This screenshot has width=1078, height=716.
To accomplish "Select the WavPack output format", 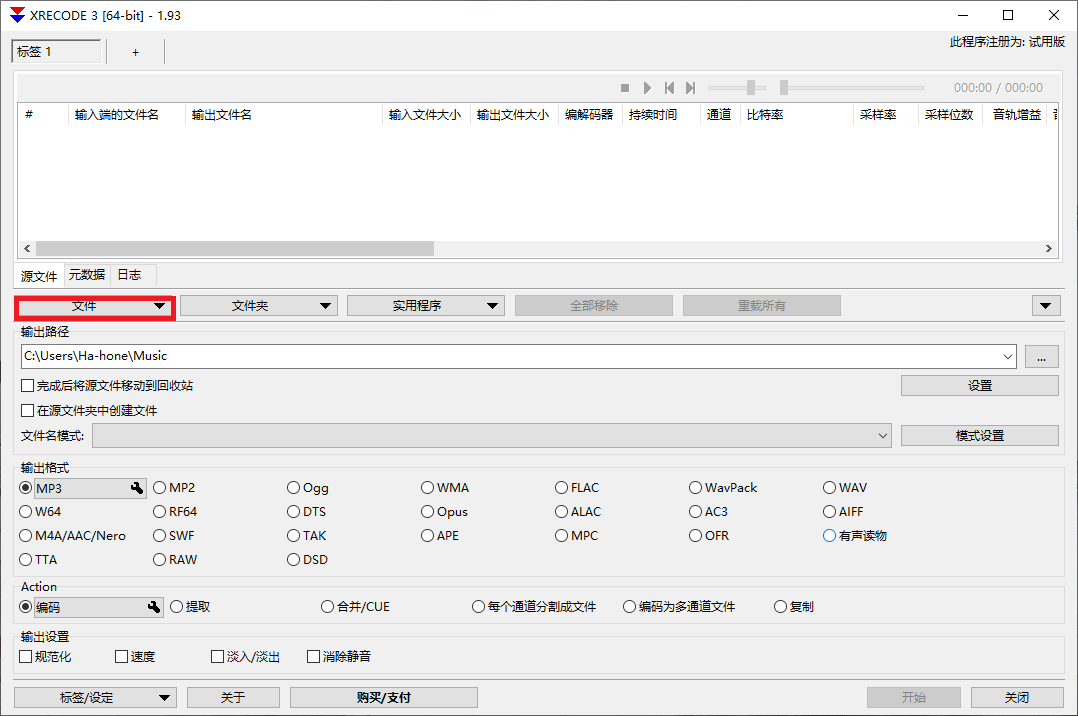I will click(723, 488).
